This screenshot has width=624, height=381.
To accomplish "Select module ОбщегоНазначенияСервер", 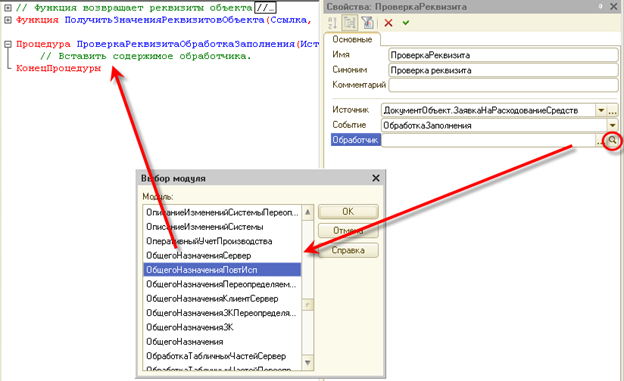I will 222,255.
